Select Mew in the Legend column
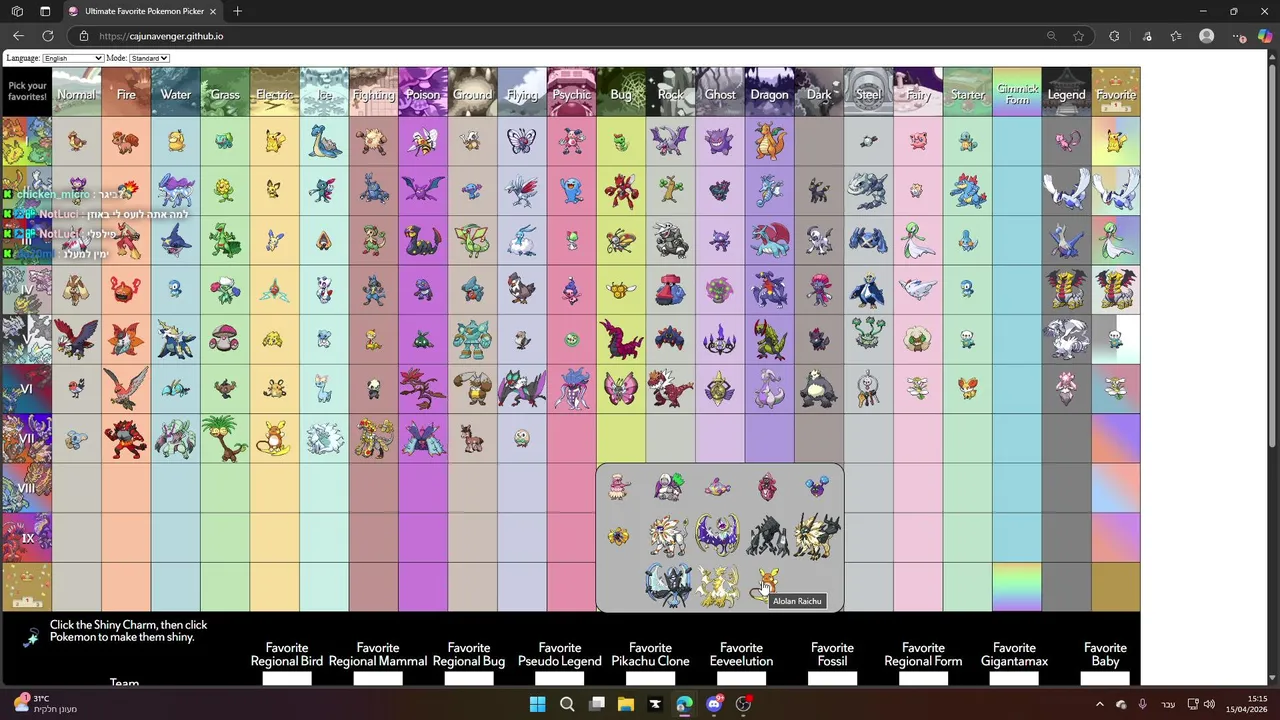 [1066, 142]
